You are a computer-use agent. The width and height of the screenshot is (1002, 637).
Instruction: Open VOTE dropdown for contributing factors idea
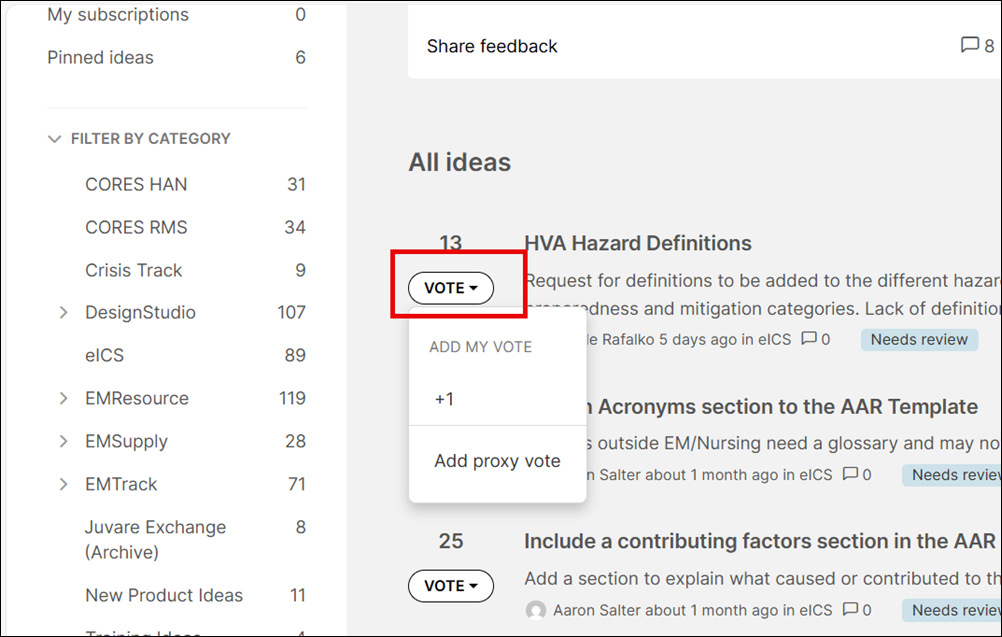tap(451, 586)
